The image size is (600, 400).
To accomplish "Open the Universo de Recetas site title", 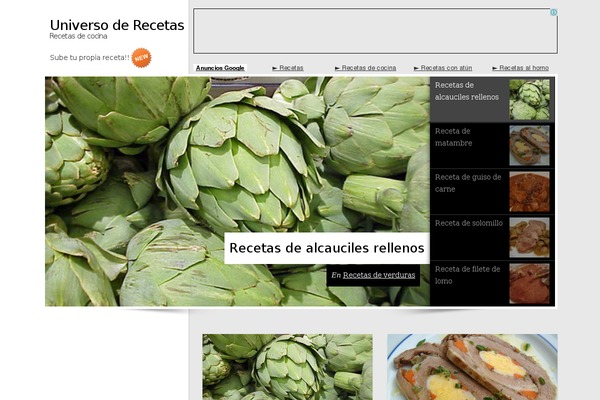I will tap(117, 25).
